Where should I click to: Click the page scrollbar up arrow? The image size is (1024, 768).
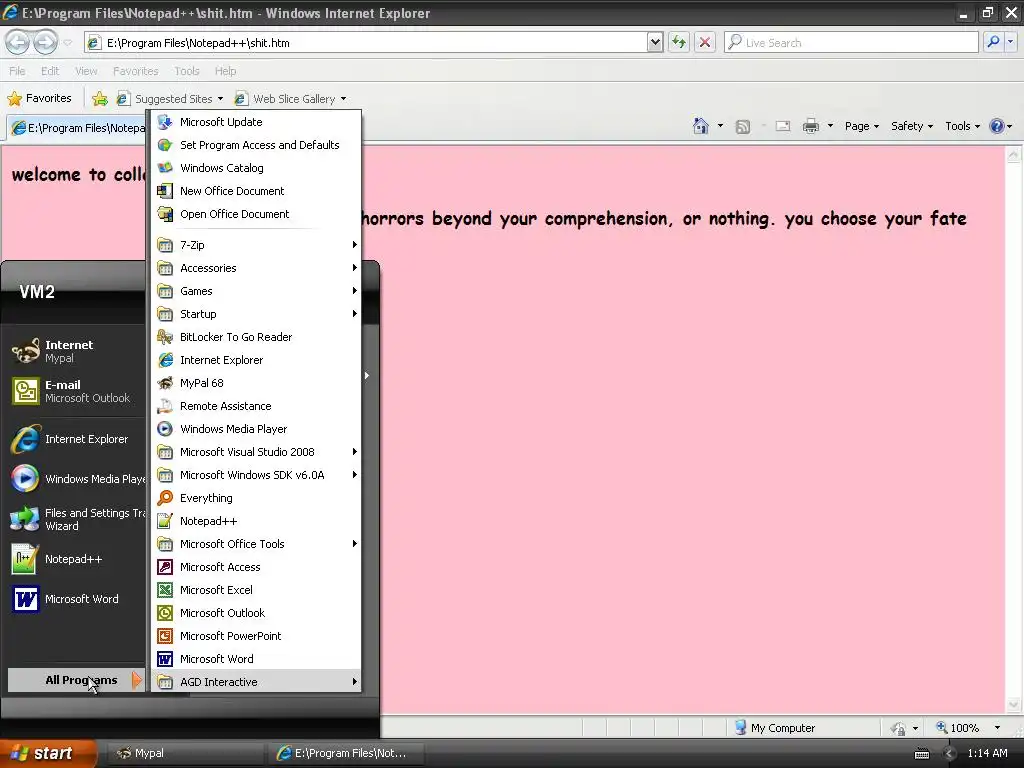(x=1013, y=155)
